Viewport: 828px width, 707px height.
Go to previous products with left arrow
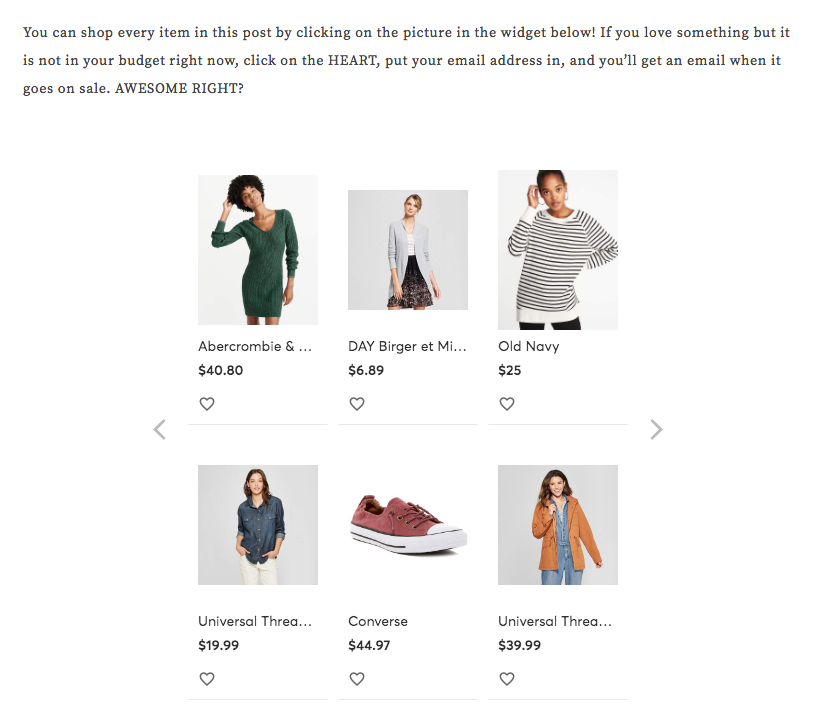pyautogui.click(x=159, y=430)
